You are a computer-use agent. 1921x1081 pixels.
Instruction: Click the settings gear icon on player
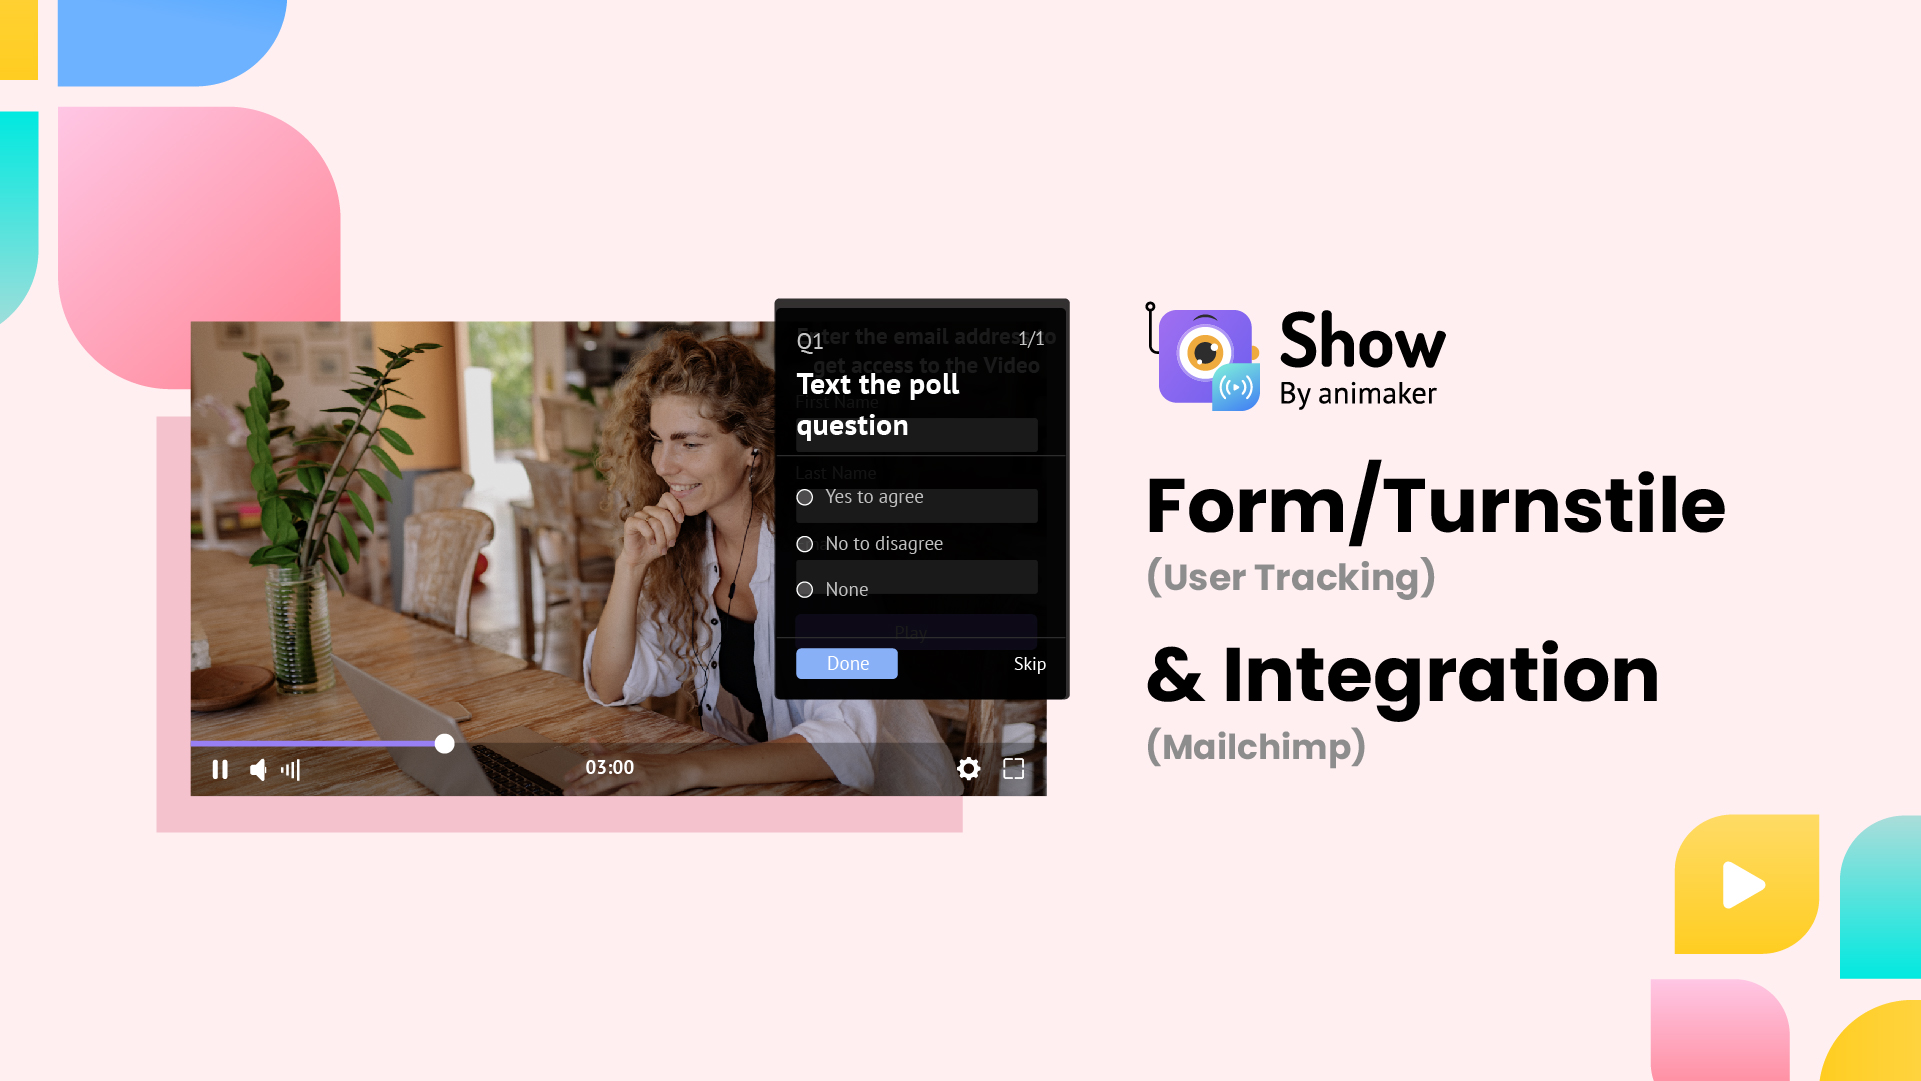pyautogui.click(x=967, y=768)
